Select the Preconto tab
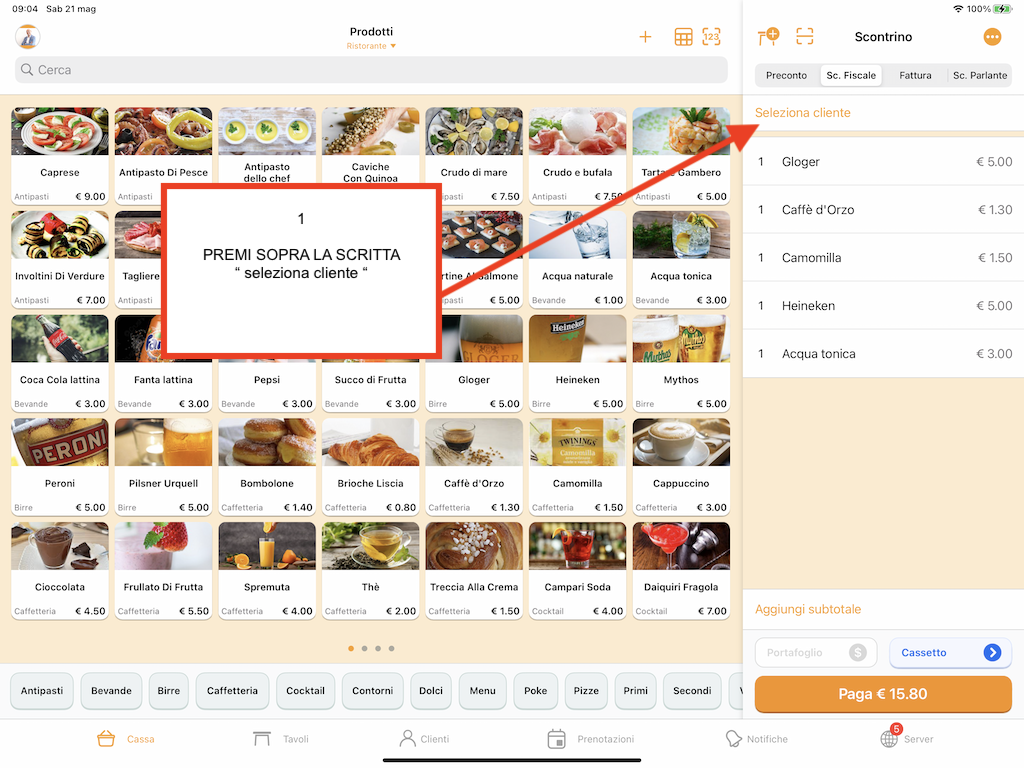This screenshot has height=768, width=1024. [x=786, y=75]
